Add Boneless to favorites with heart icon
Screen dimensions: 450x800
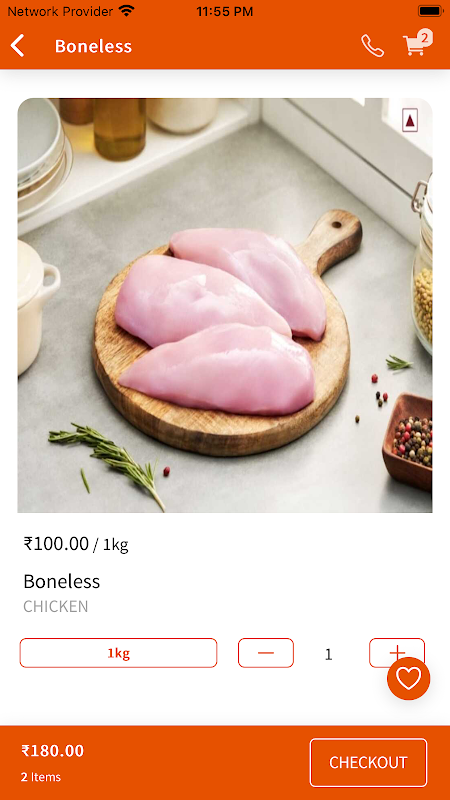(x=409, y=679)
